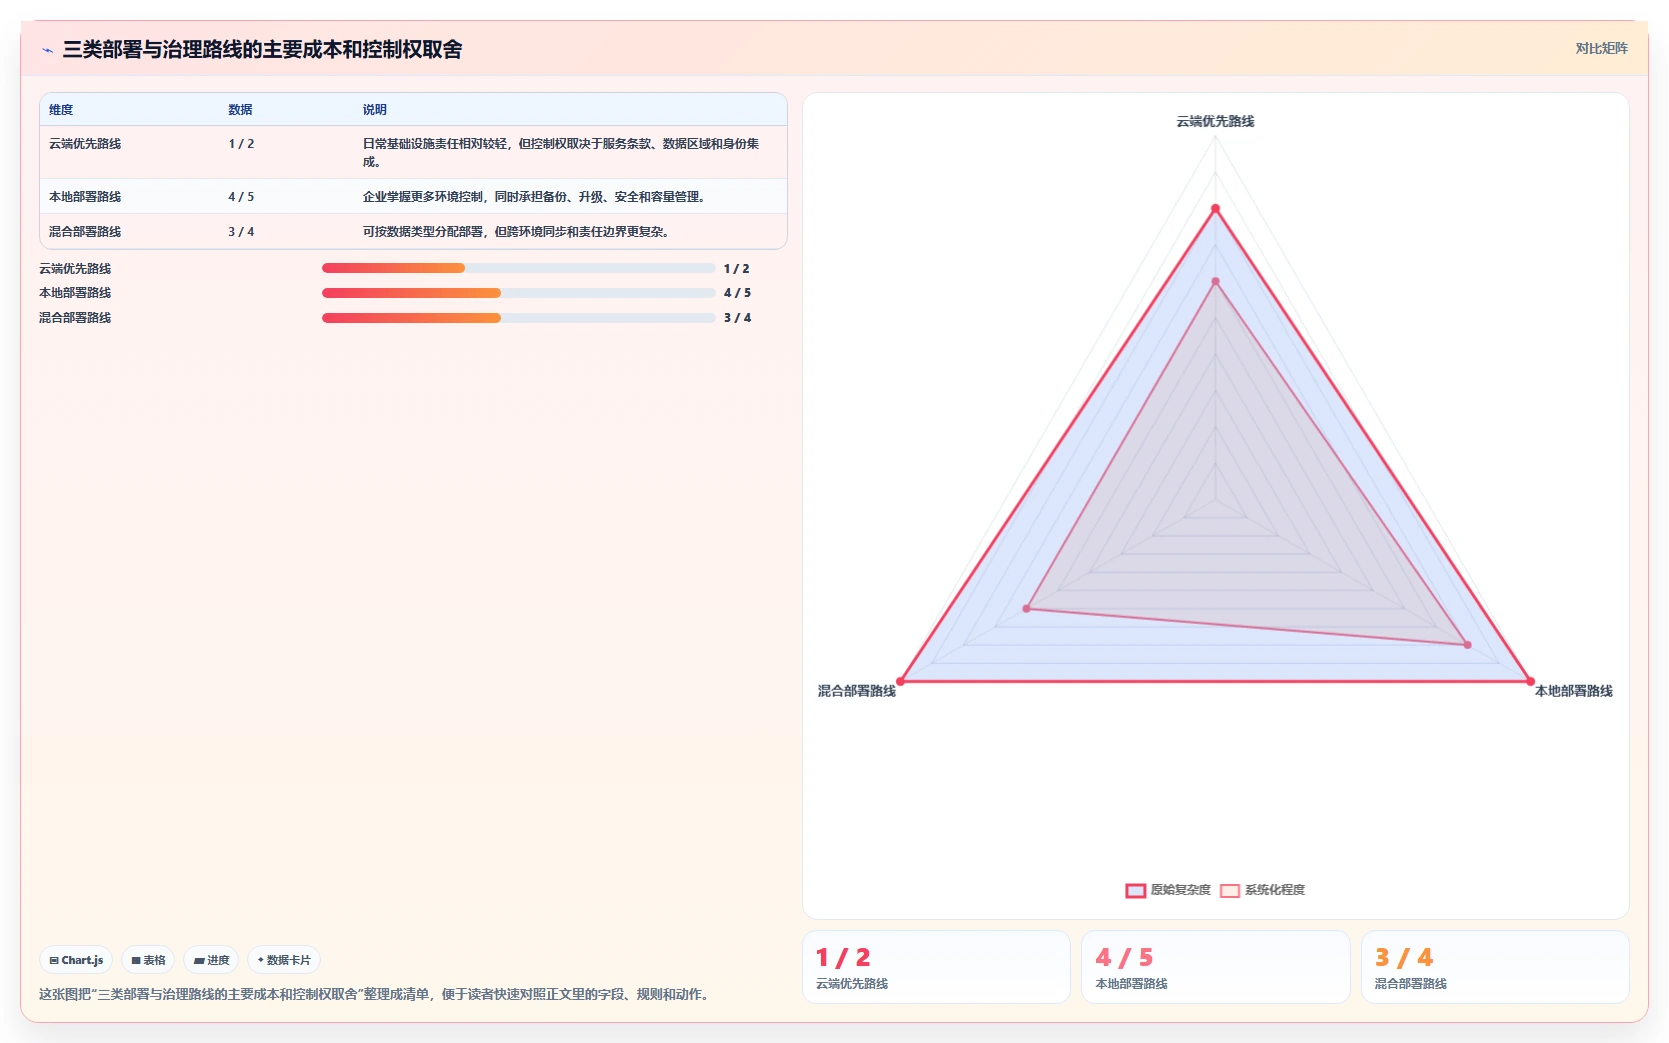Click the inner 系统化程度 point on 云端优先路线 axis
The height and width of the screenshot is (1043, 1669).
[x=1216, y=282]
